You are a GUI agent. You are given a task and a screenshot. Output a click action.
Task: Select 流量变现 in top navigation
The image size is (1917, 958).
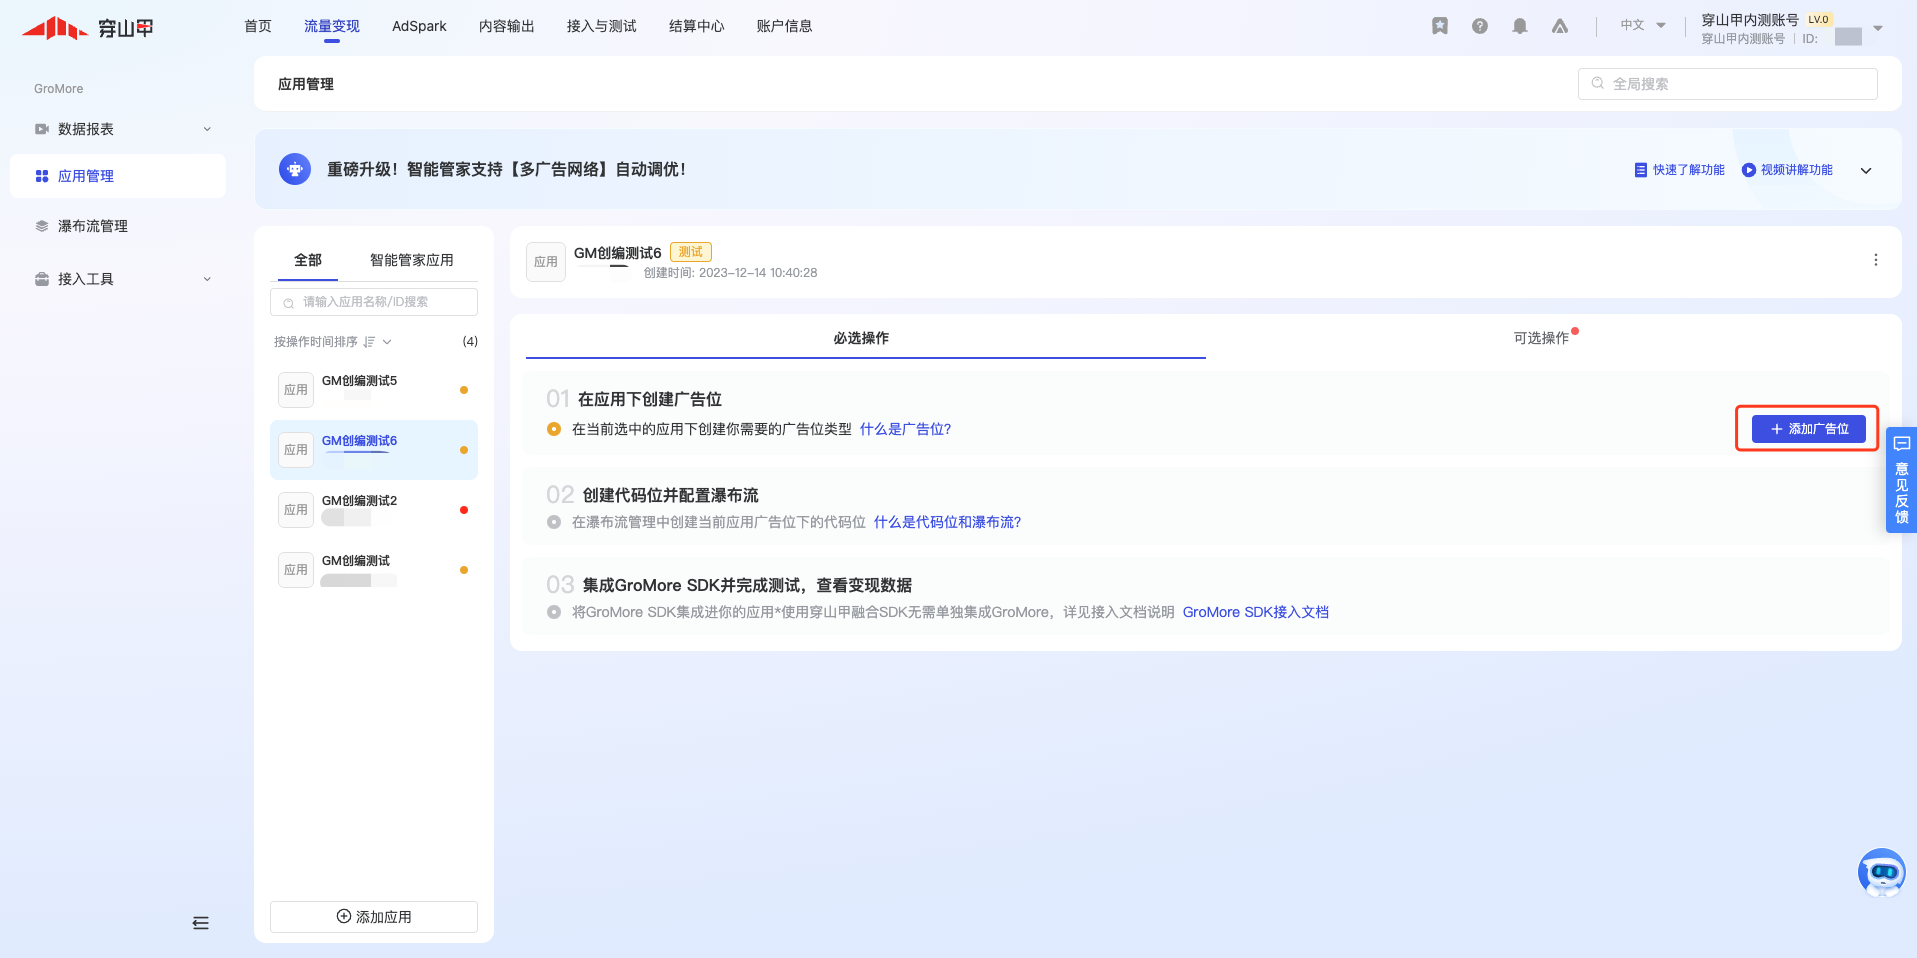pos(332,26)
